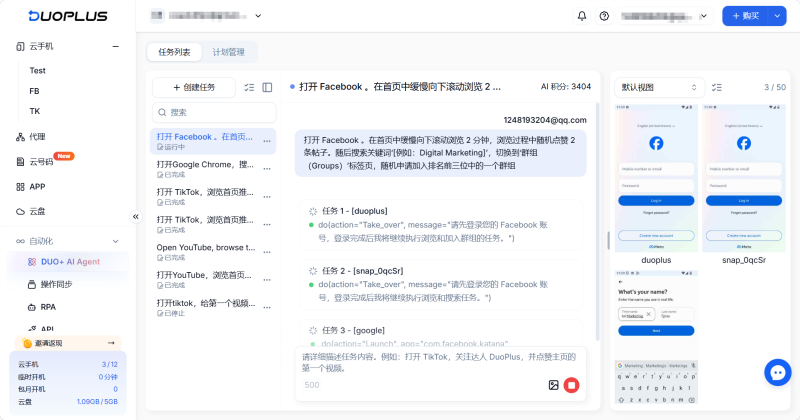The height and width of the screenshot is (420, 800).
Task: Click the AI 积分: 3404 label
Action: tap(566, 87)
